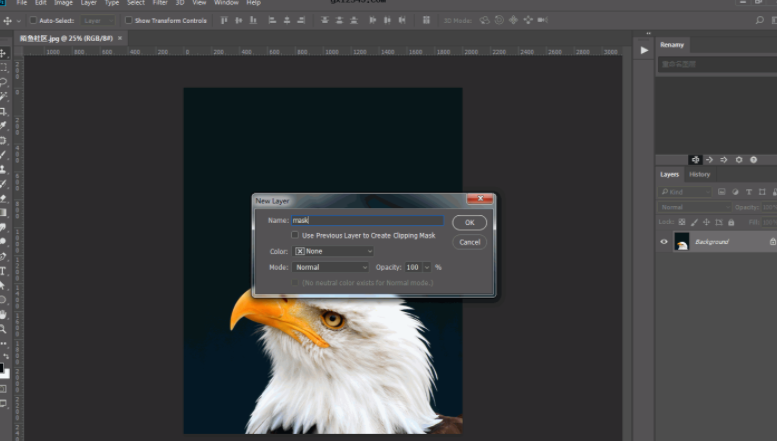
Task: Select the Renamy panel tab
Action: click(672, 45)
